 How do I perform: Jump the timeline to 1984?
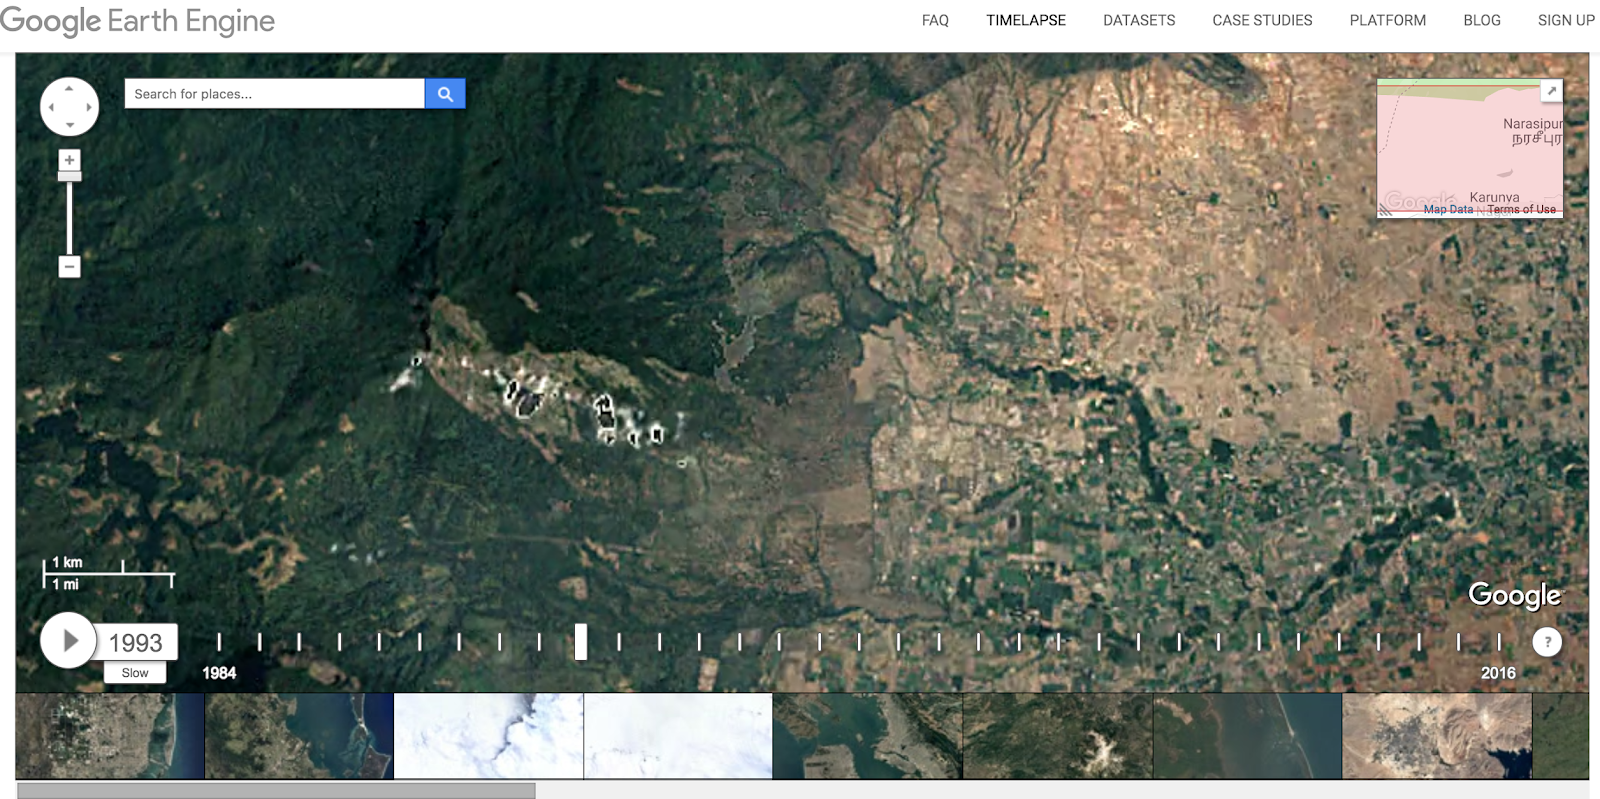pos(219,673)
